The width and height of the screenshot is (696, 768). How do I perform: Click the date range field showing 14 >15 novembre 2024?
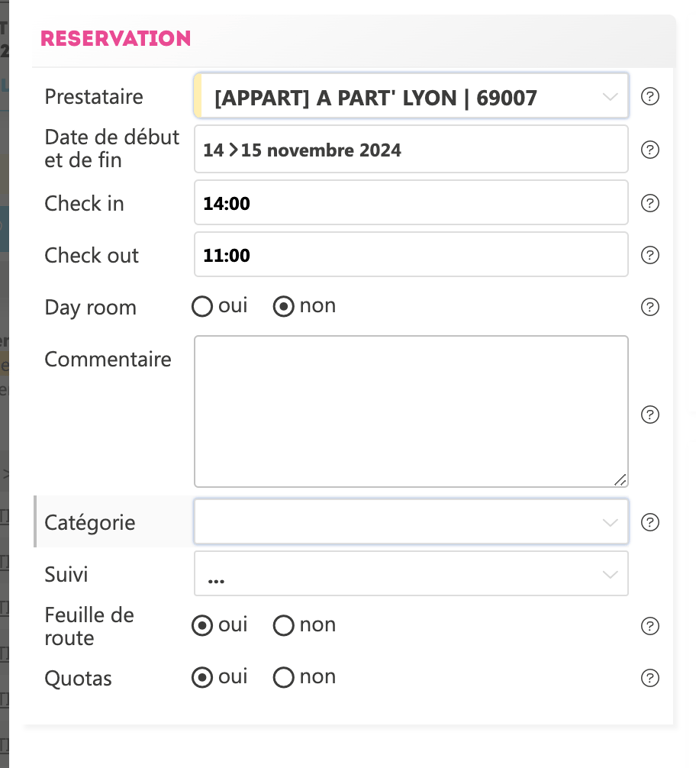(x=411, y=150)
